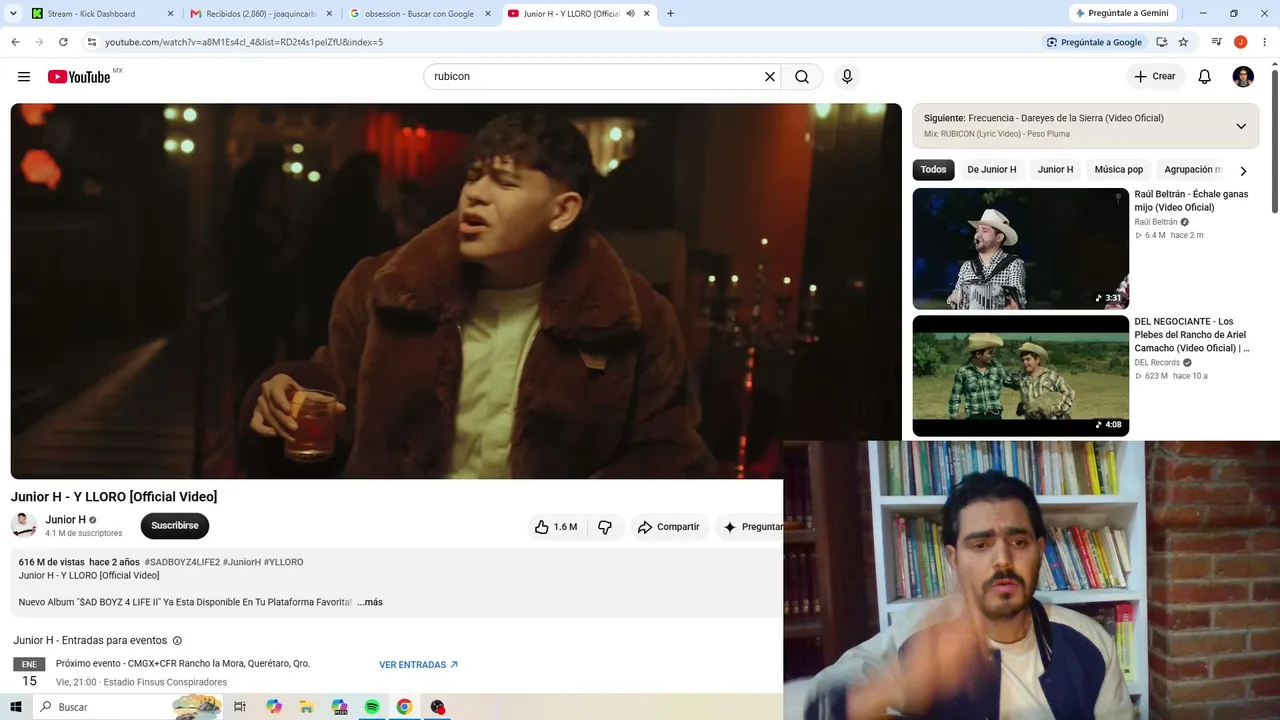The height and width of the screenshot is (720, 1280).
Task: Open File Explorer from the taskbar
Action: (x=306, y=707)
